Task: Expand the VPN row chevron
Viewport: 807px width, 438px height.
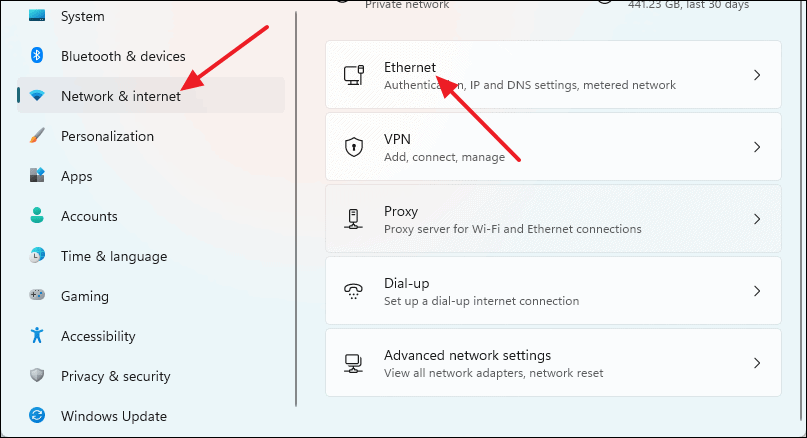Action: point(757,147)
